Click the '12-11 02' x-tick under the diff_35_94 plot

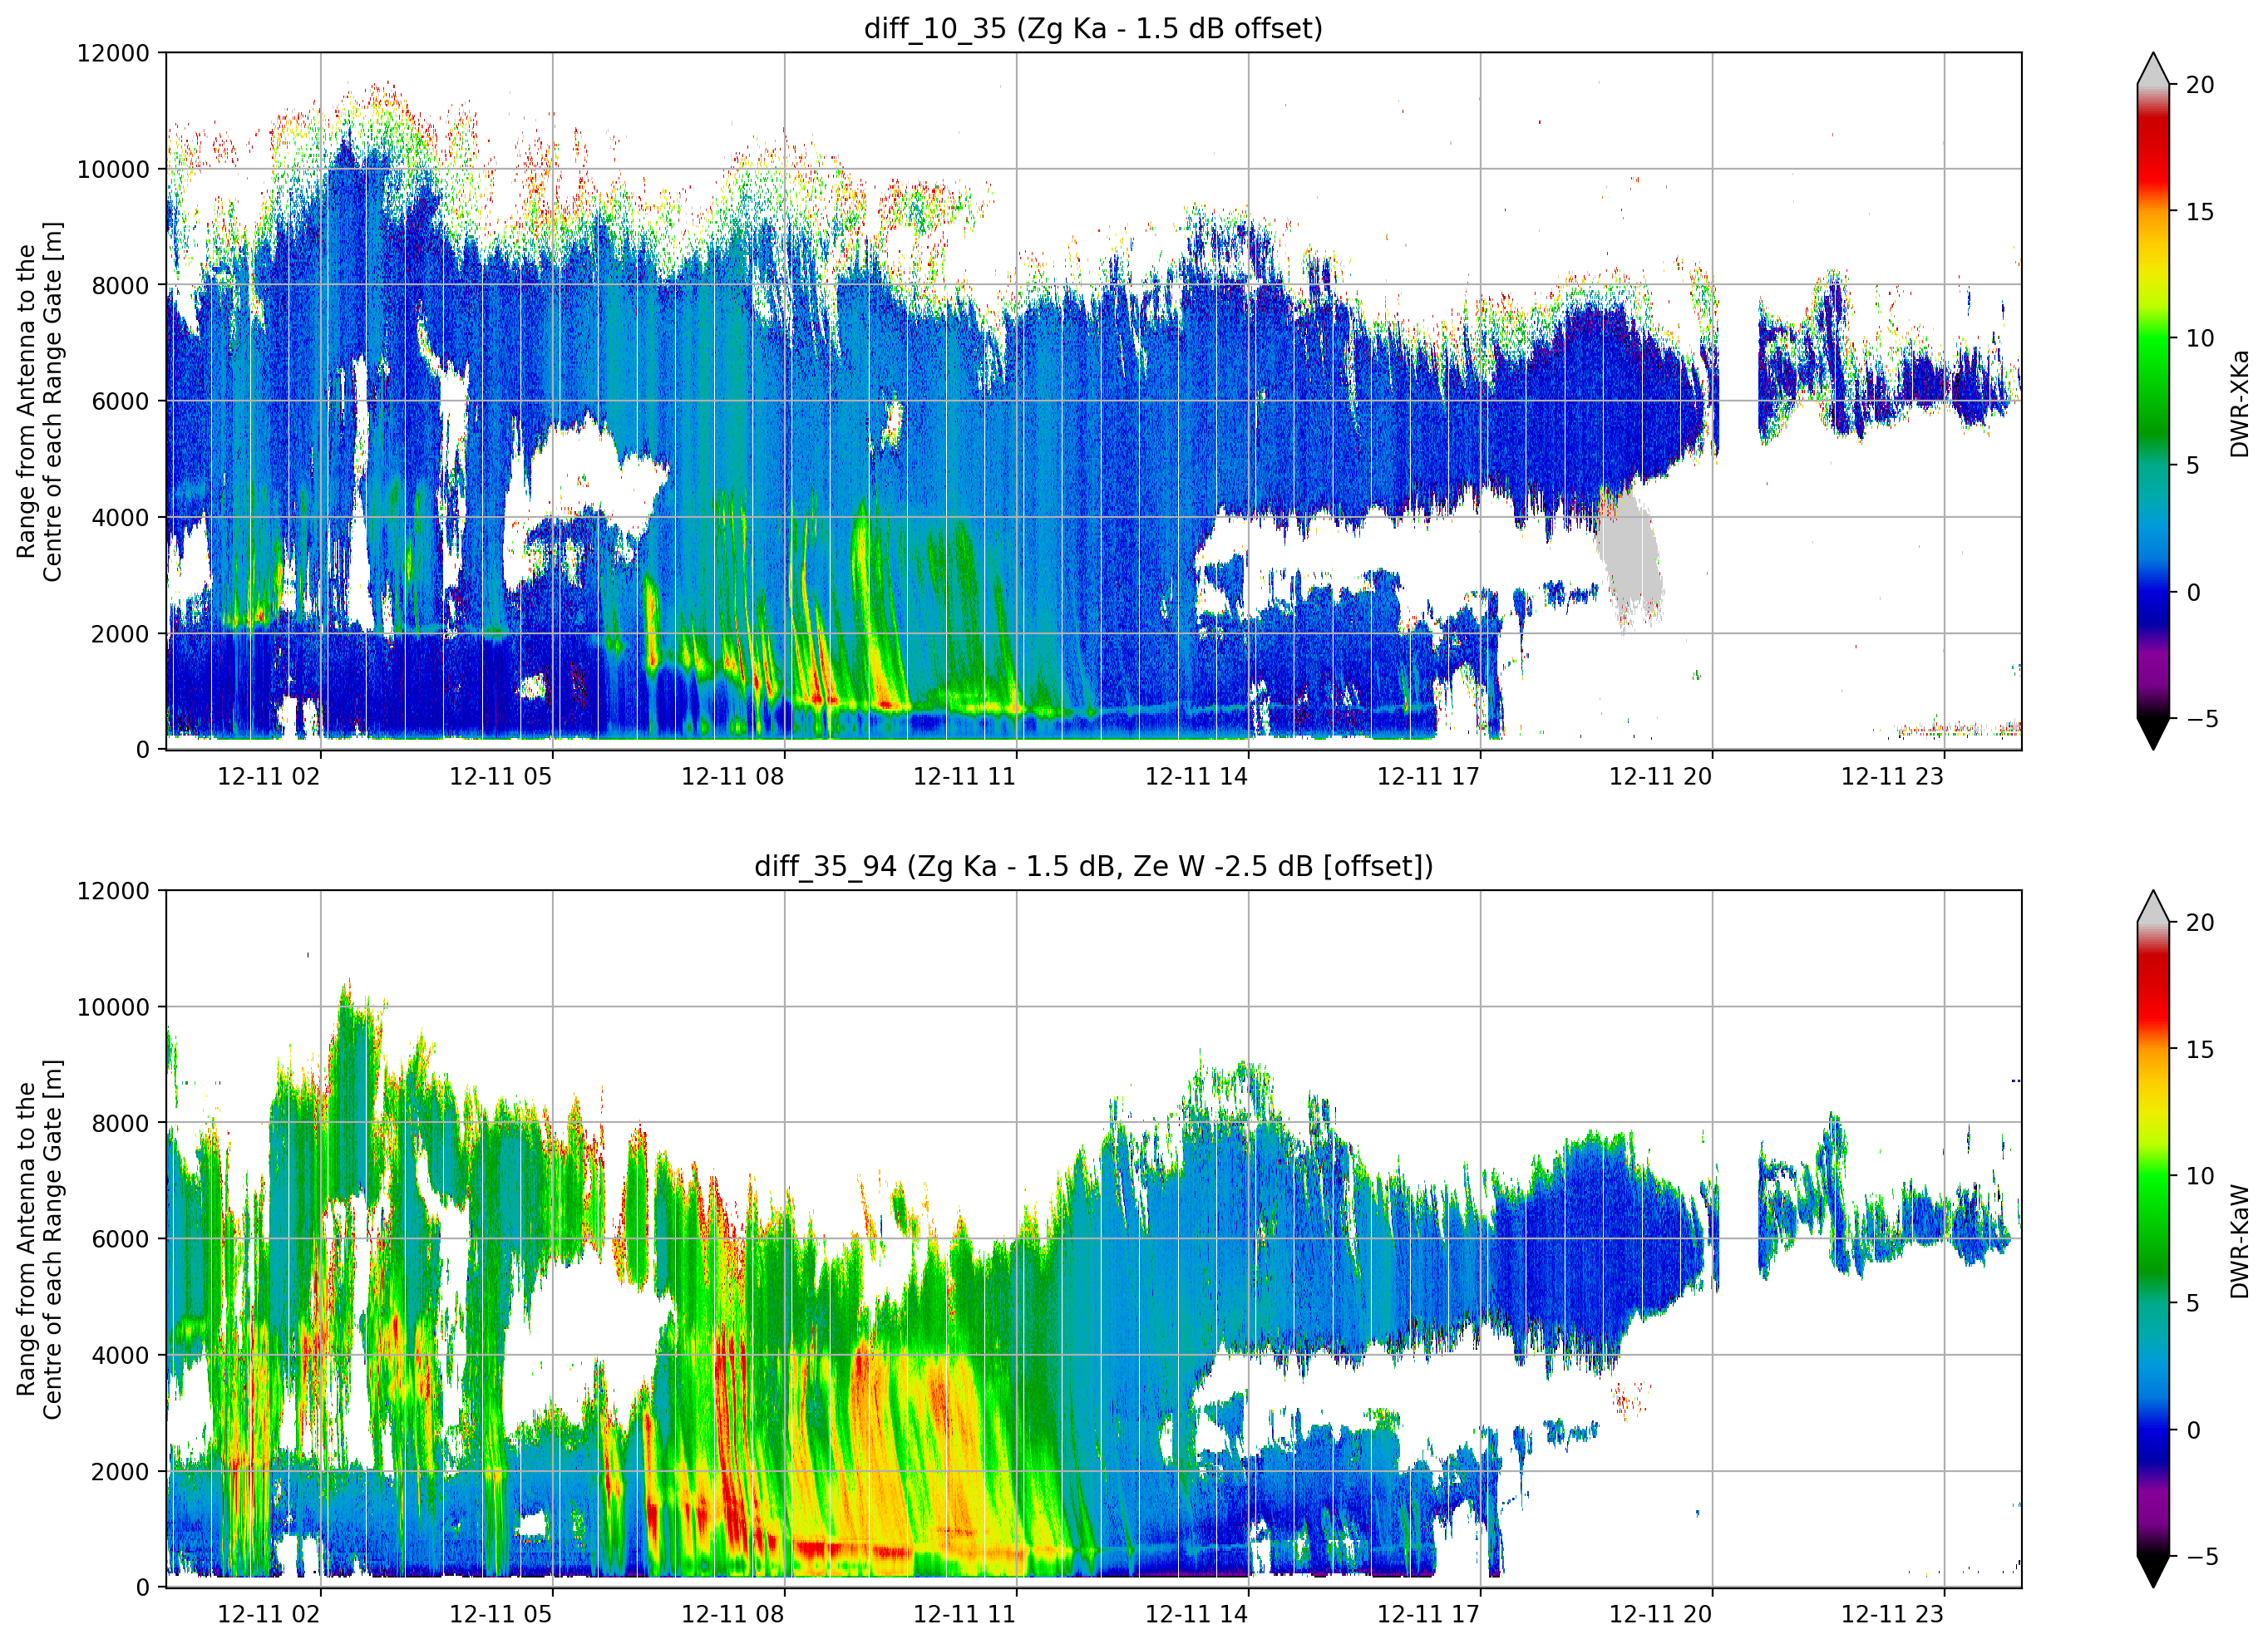(269, 1614)
